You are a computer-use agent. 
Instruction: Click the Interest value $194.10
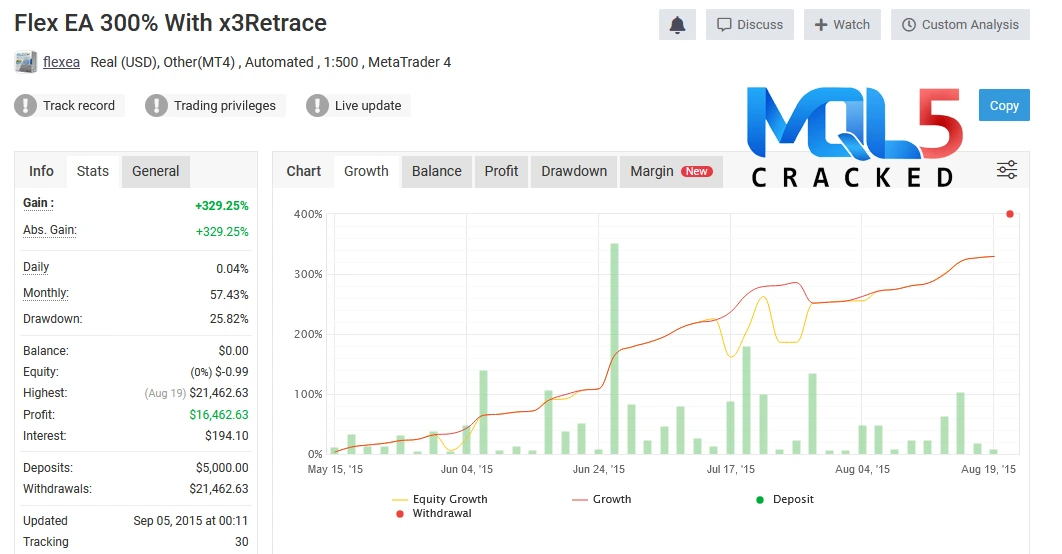[227, 436]
